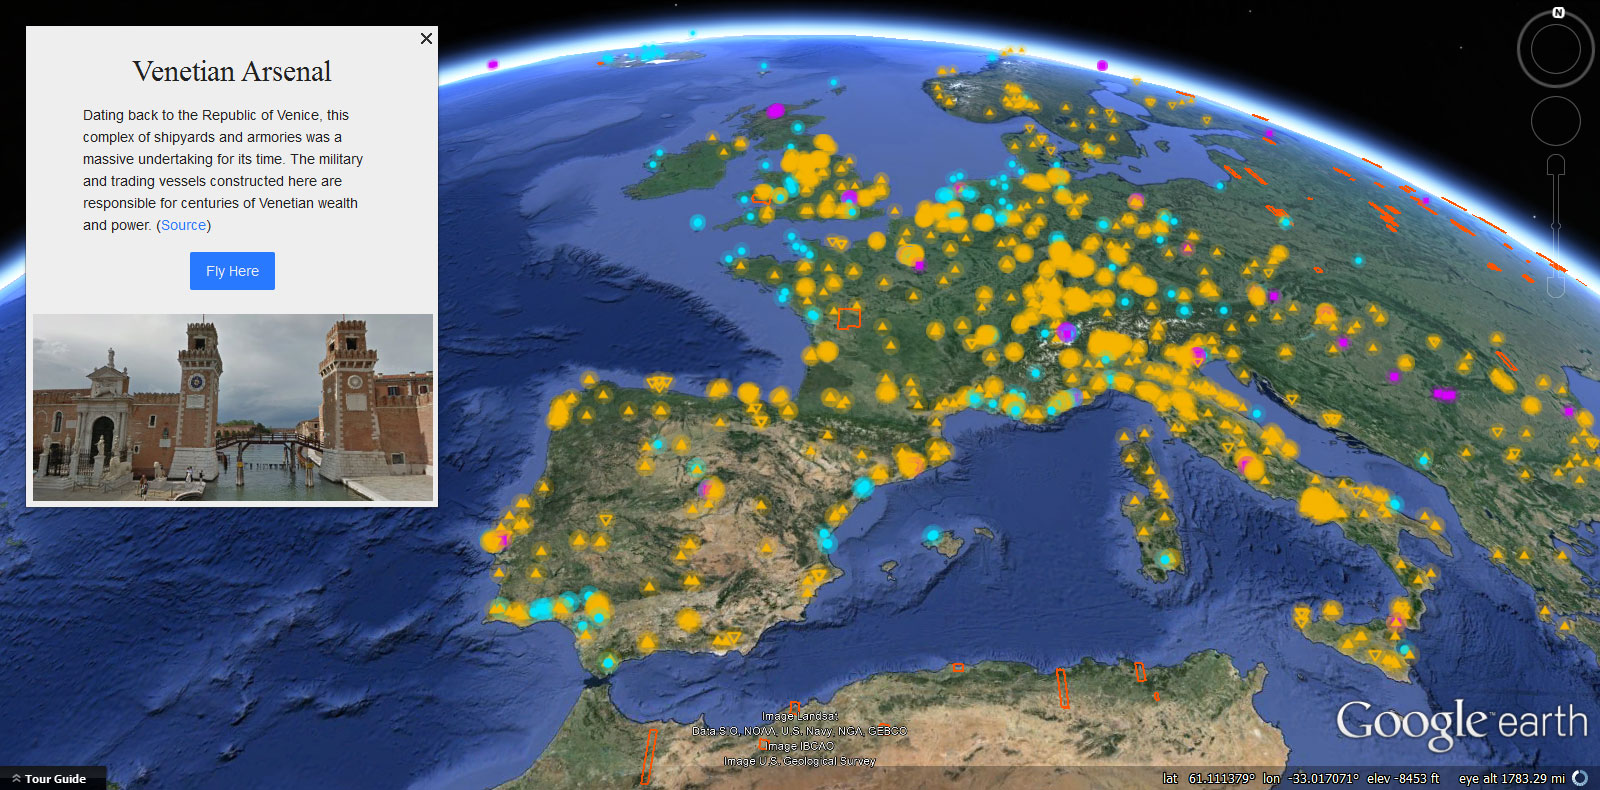Click the Fly Here button
This screenshot has width=1600, height=790.
tap(232, 271)
